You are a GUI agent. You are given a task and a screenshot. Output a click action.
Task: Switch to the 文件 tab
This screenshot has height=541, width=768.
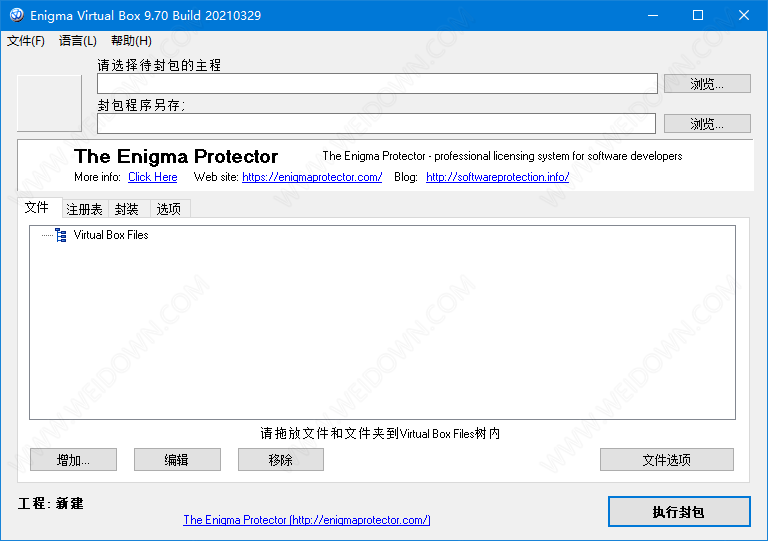40,208
